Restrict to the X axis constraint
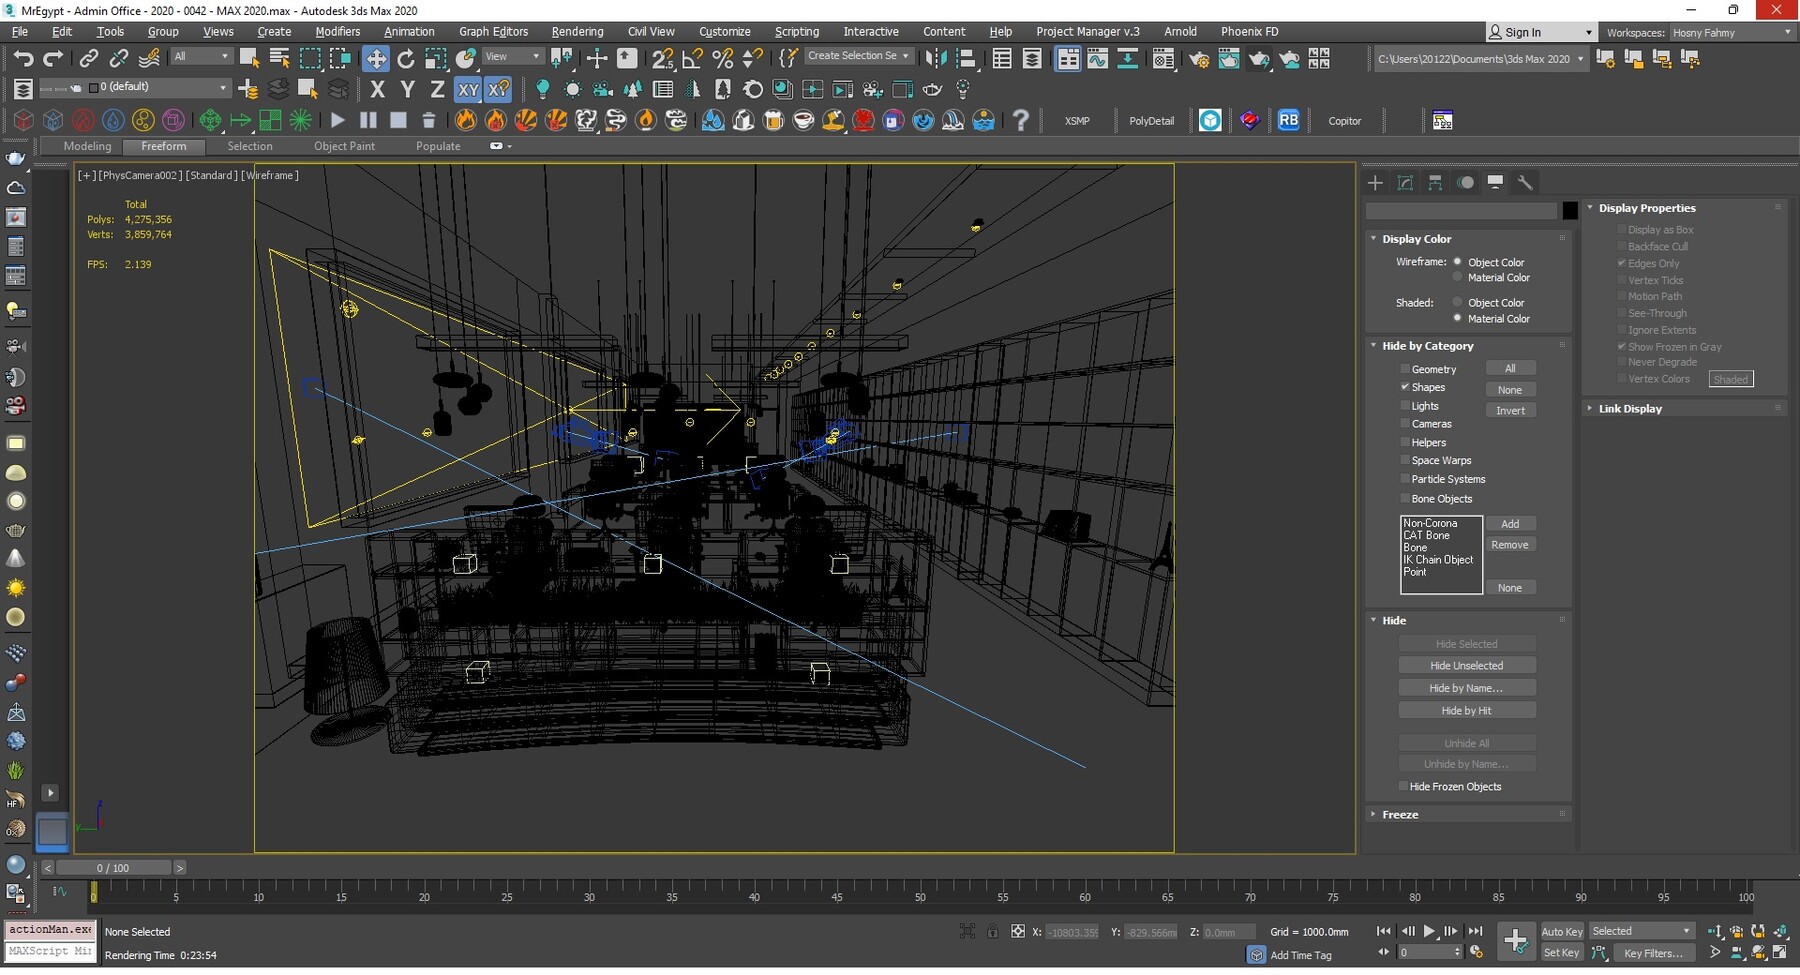This screenshot has height=975, width=1800. tap(377, 90)
